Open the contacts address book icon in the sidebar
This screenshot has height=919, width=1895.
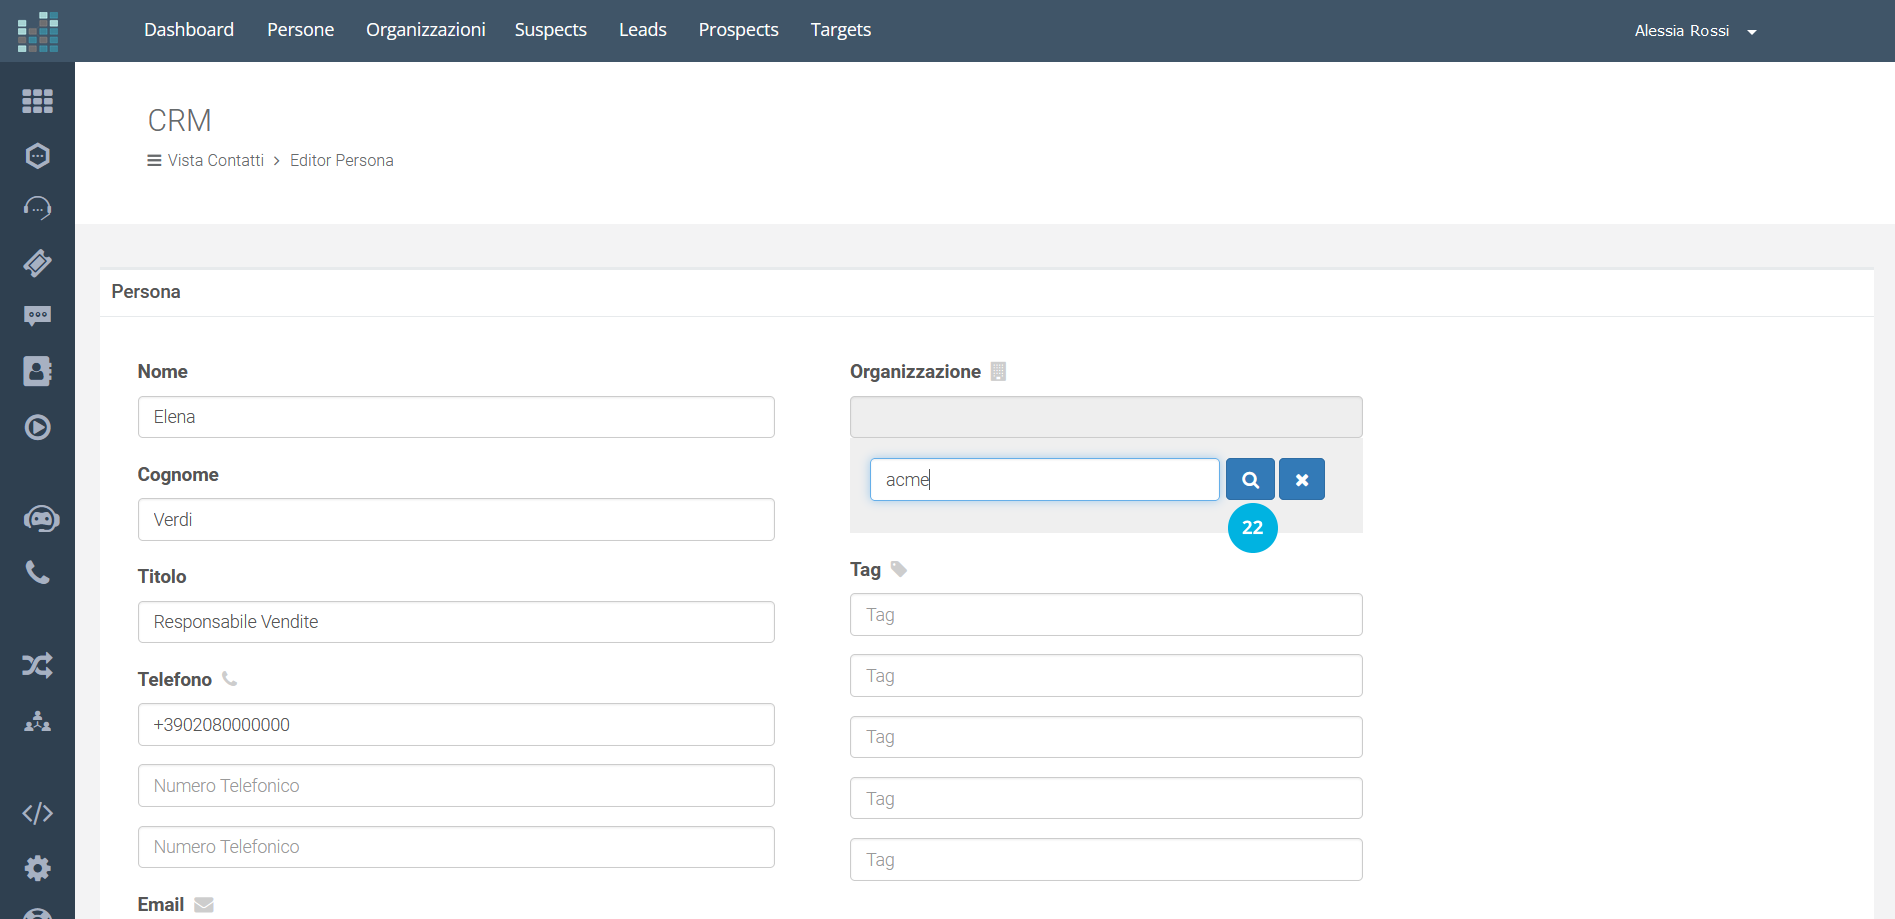tap(37, 371)
